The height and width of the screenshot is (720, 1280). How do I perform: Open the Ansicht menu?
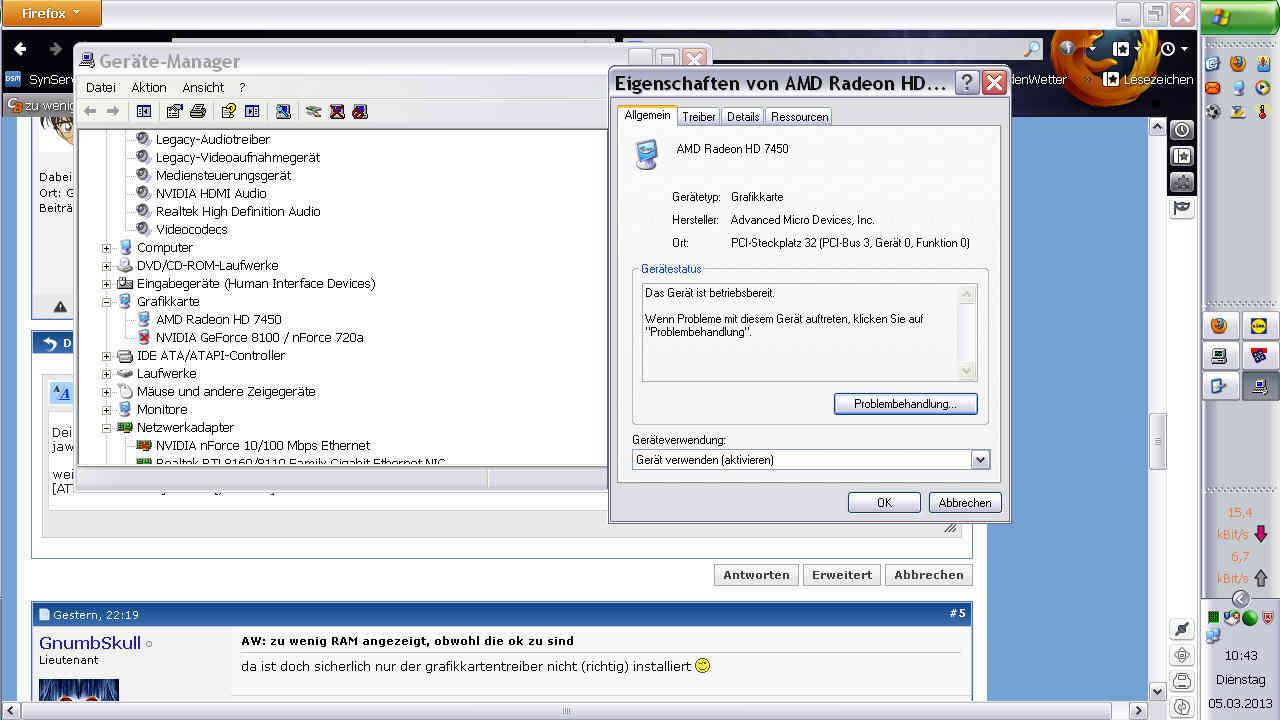203,88
